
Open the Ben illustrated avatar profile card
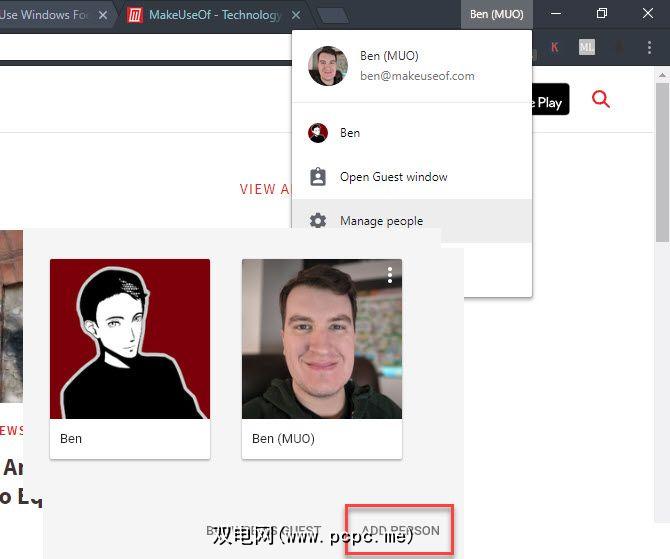[x=130, y=359]
